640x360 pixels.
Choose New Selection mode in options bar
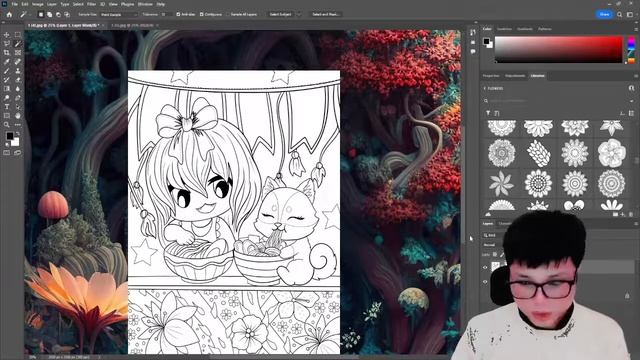coord(40,14)
